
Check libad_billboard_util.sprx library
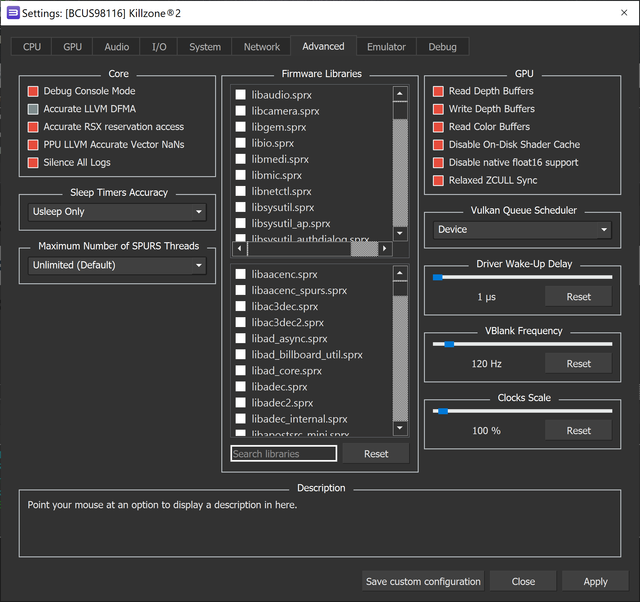click(241, 354)
